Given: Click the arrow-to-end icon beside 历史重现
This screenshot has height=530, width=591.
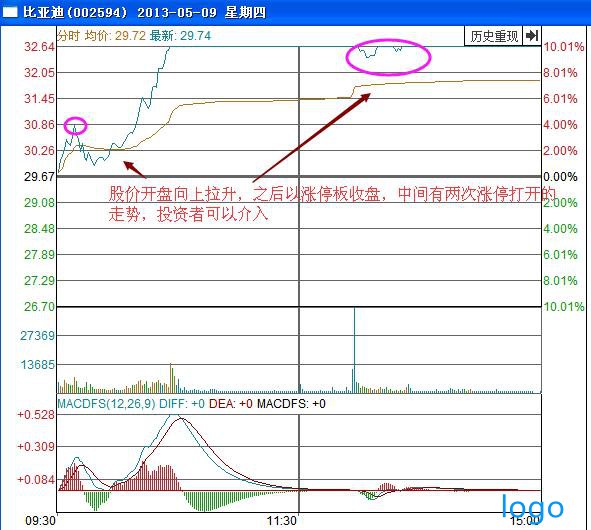Looking at the screenshot, I should tap(532, 36).
